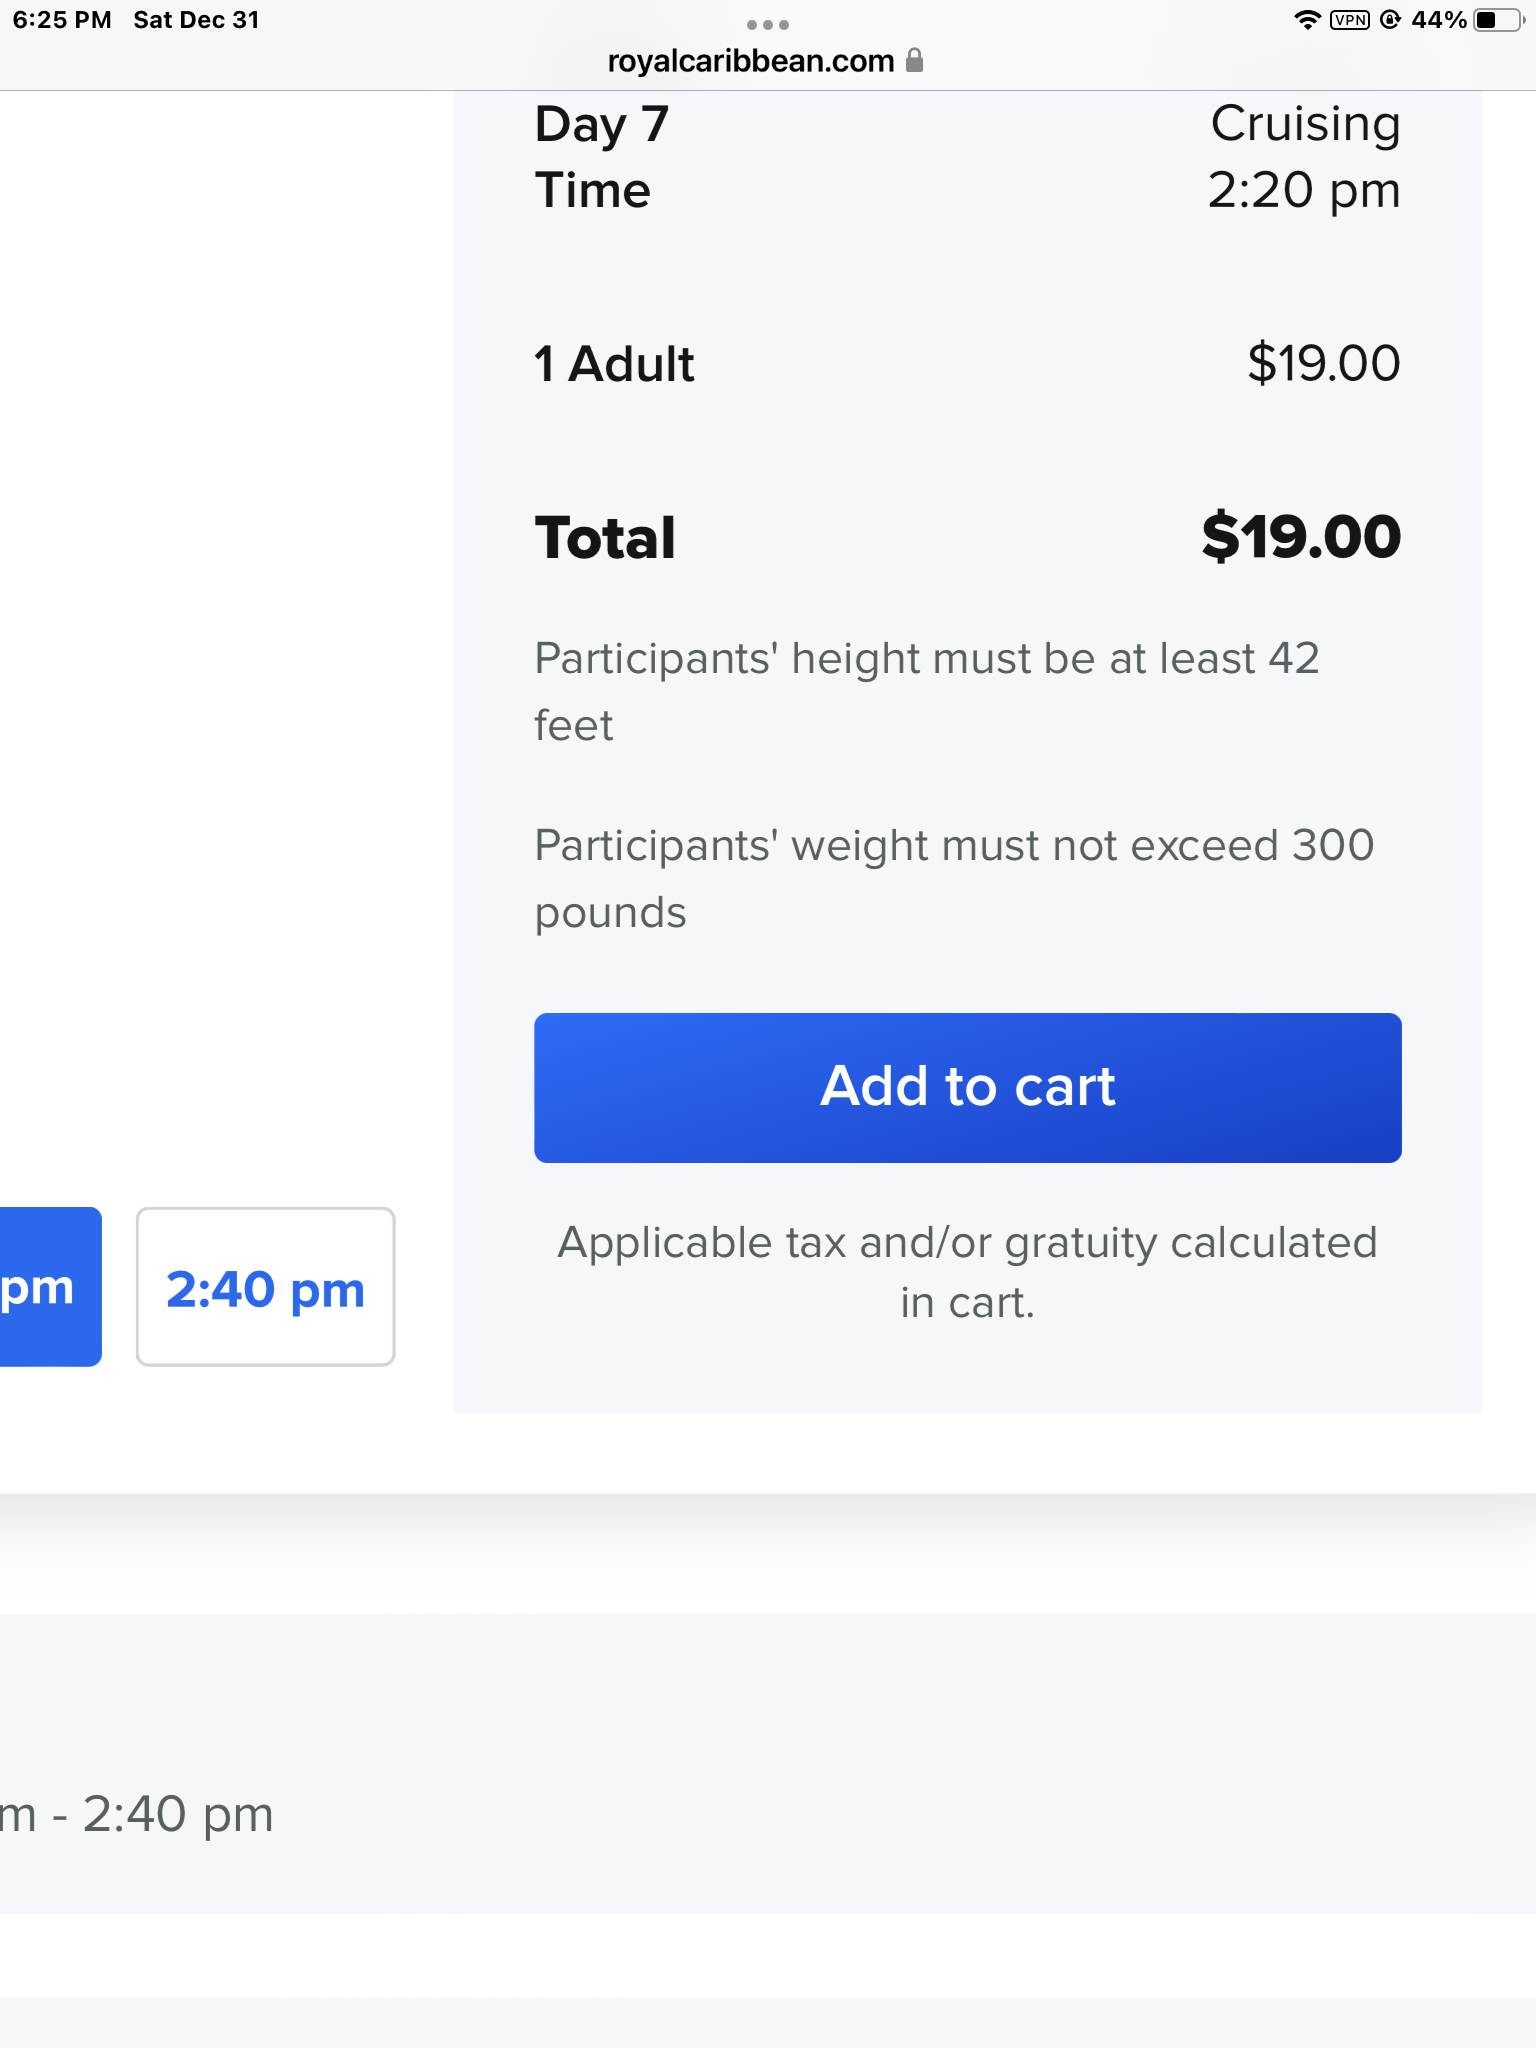The image size is (1536, 2048).
Task: Tap the Add to cart button
Action: pyautogui.click(x=967, y=1087)
